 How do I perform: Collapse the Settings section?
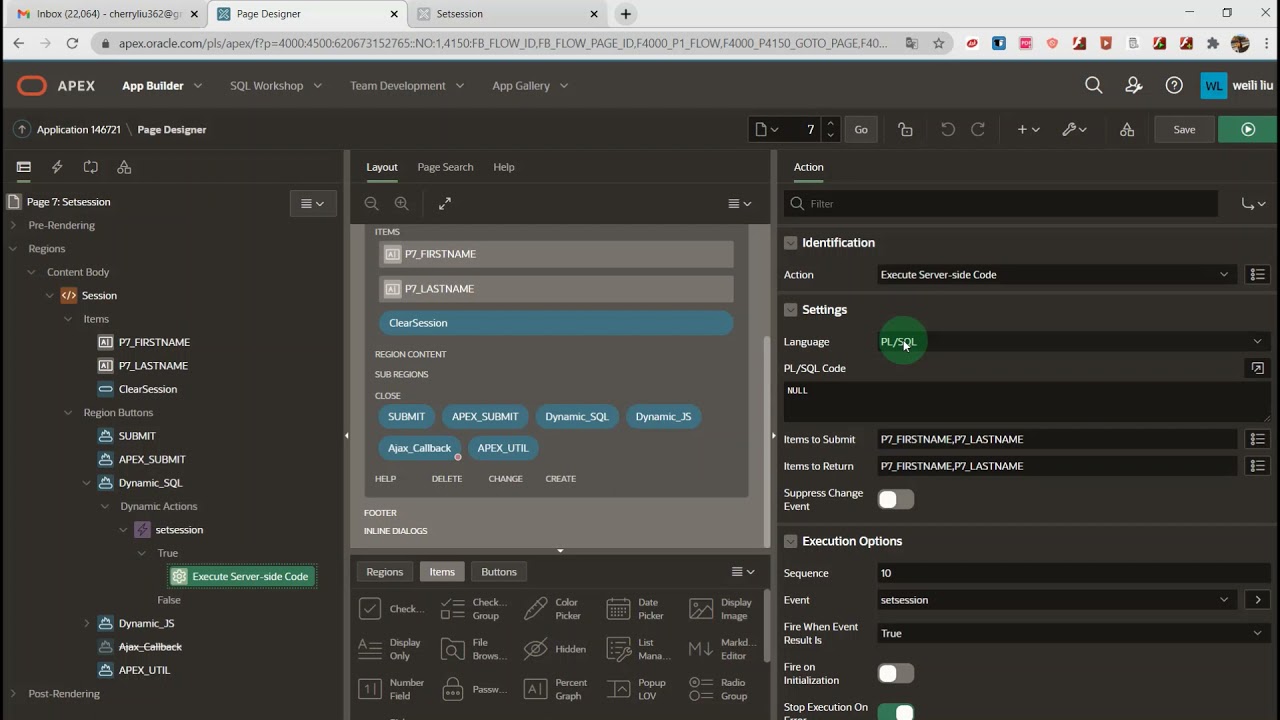tap(790, 310)
